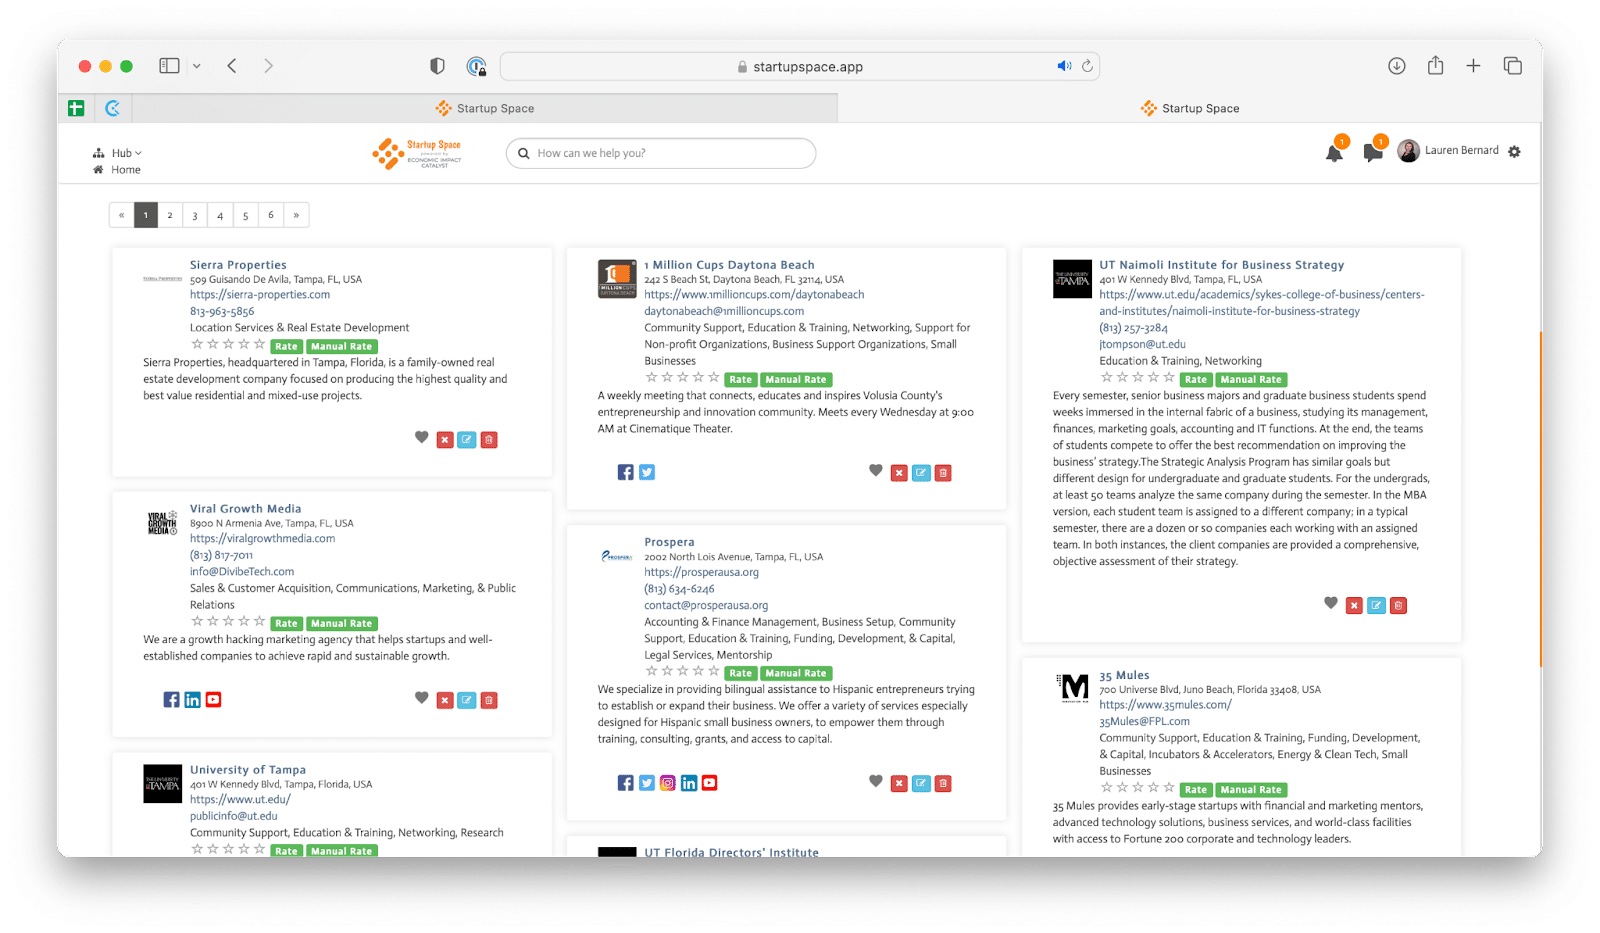Image resolution: width=1600 pixels, height=933 pixels.
Task: Go to pagination page 2
Action: [x=170, y=215]
